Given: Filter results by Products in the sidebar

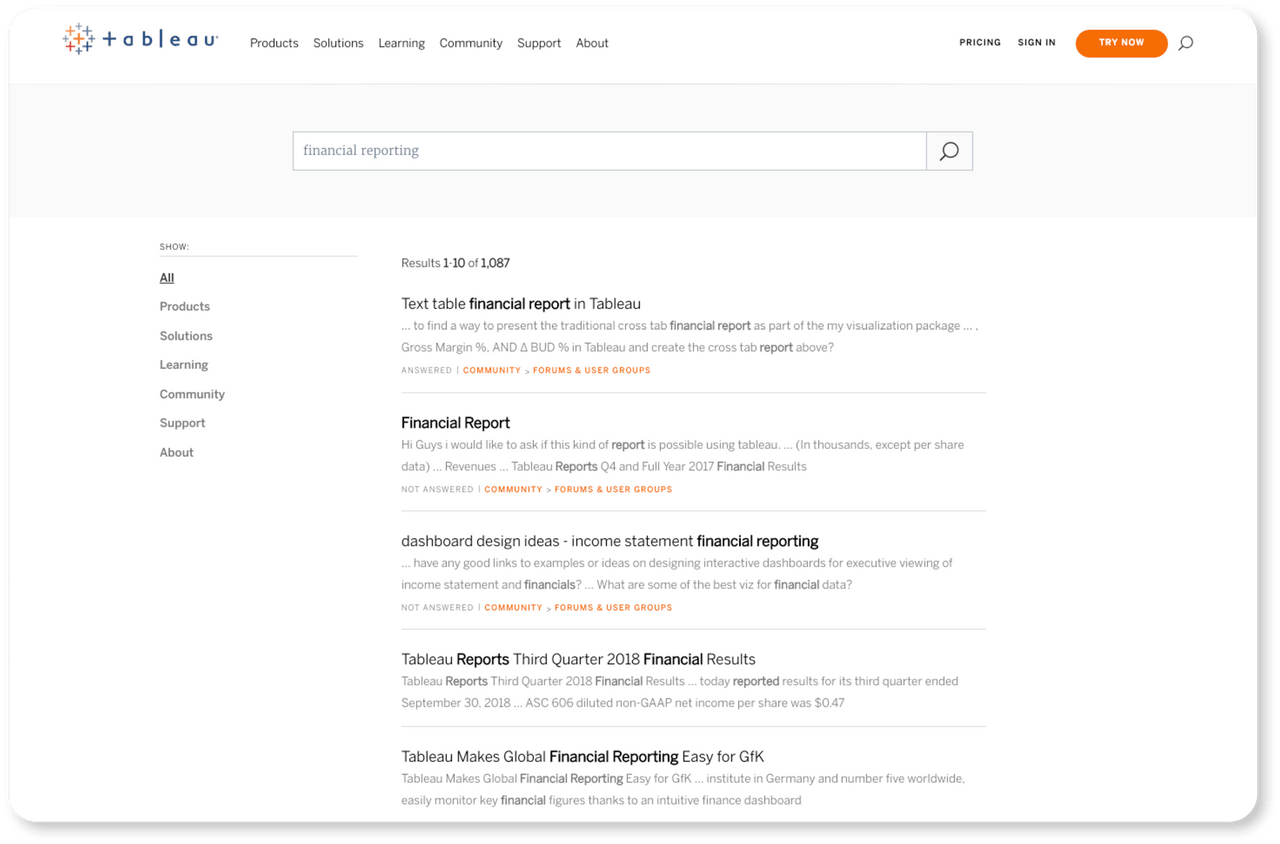Looking at the screenshot, I should [x=185, y=307].
